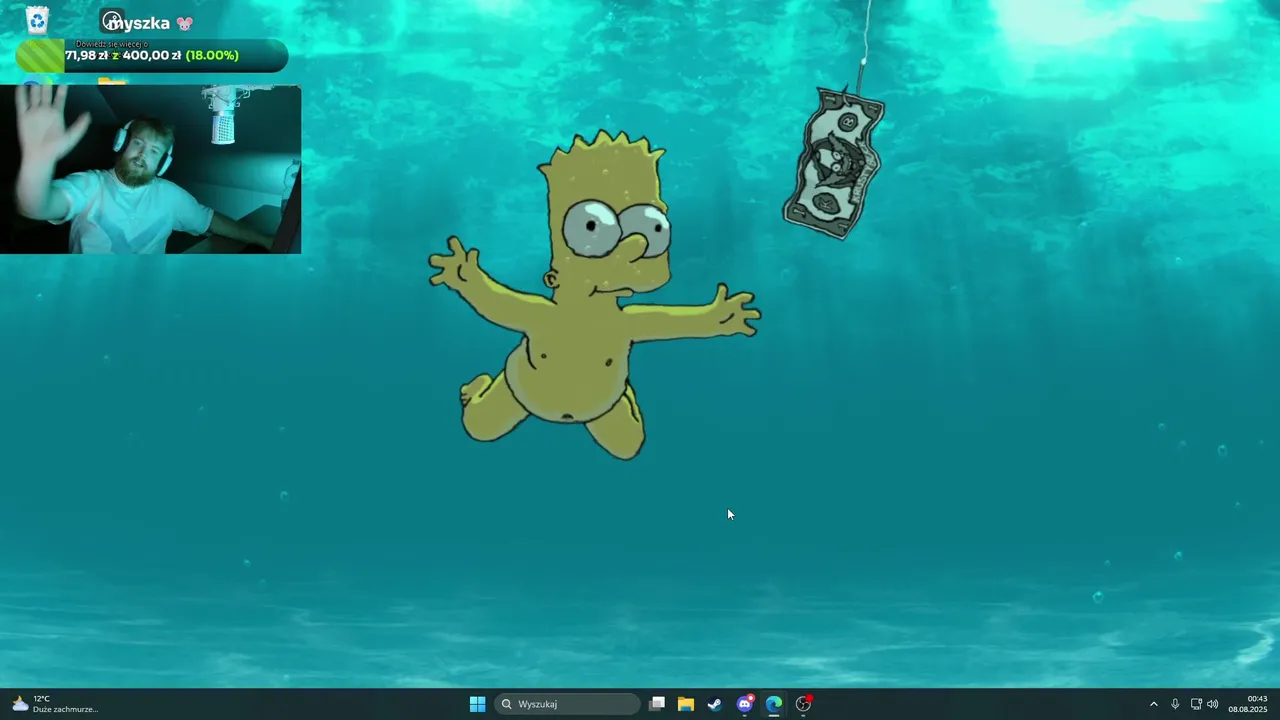Click the Wyszukaj taskbar search box

(x=568, y=704)
